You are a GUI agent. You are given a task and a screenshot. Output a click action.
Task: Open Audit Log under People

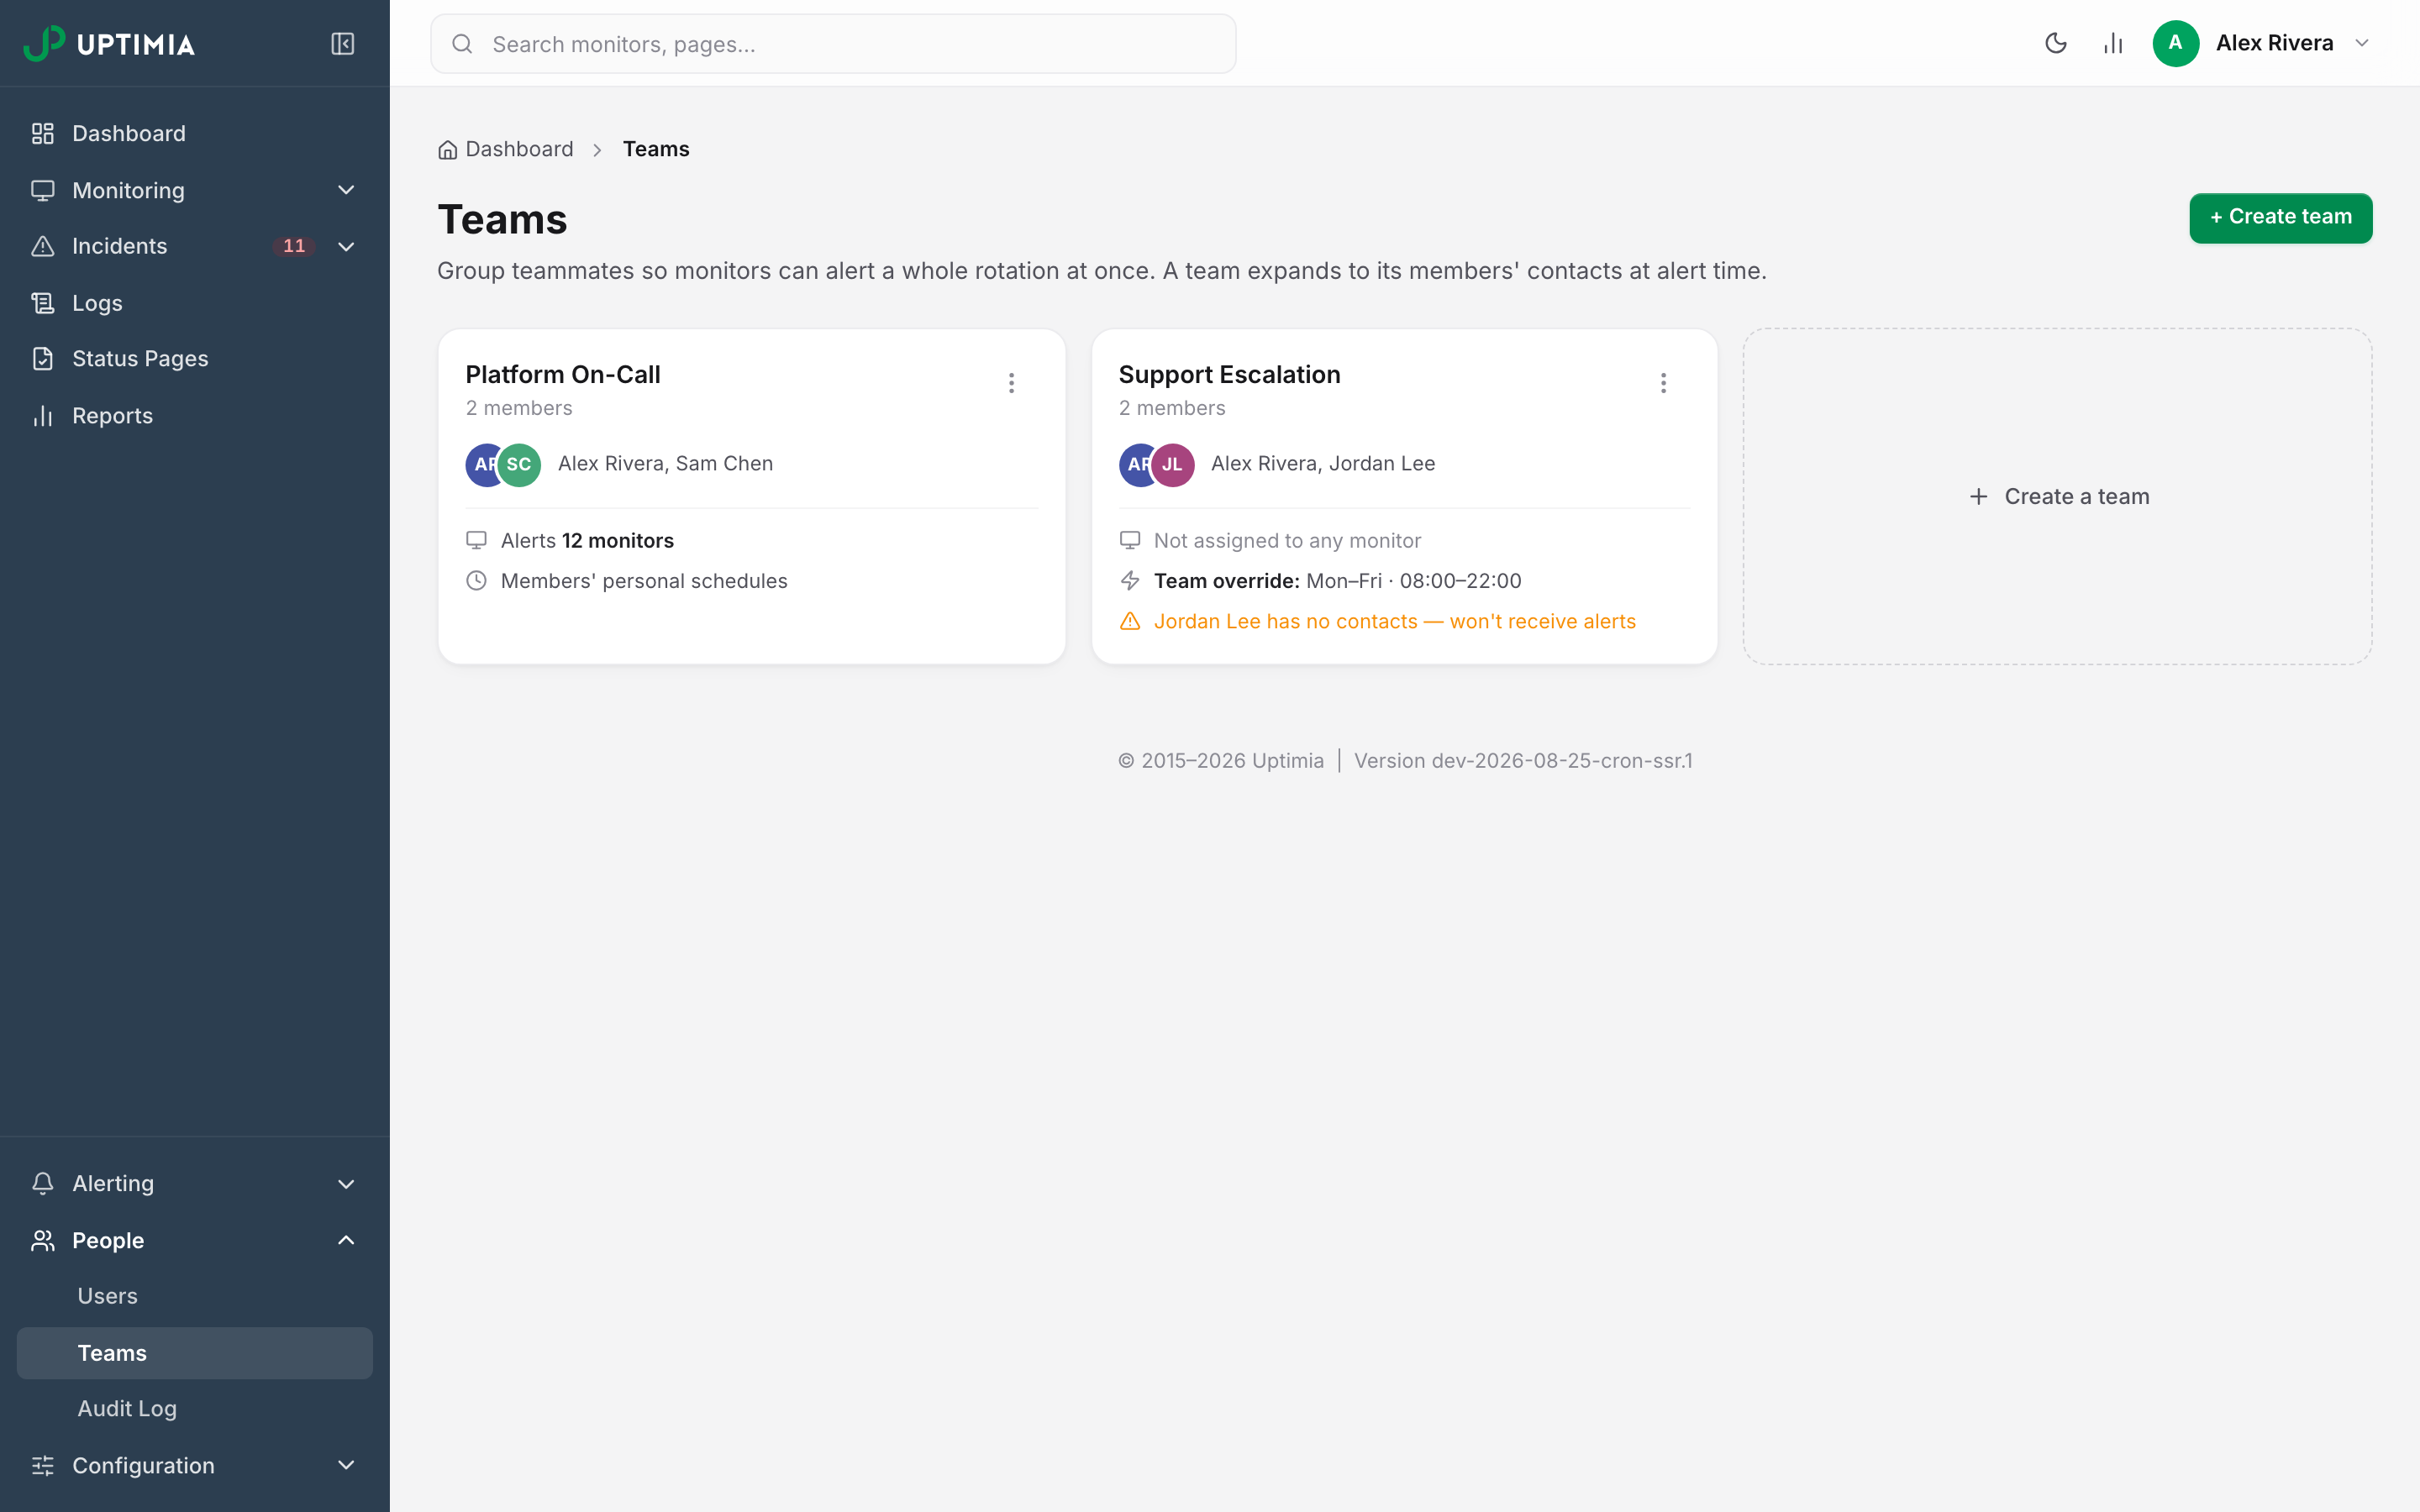[194, 1408]
